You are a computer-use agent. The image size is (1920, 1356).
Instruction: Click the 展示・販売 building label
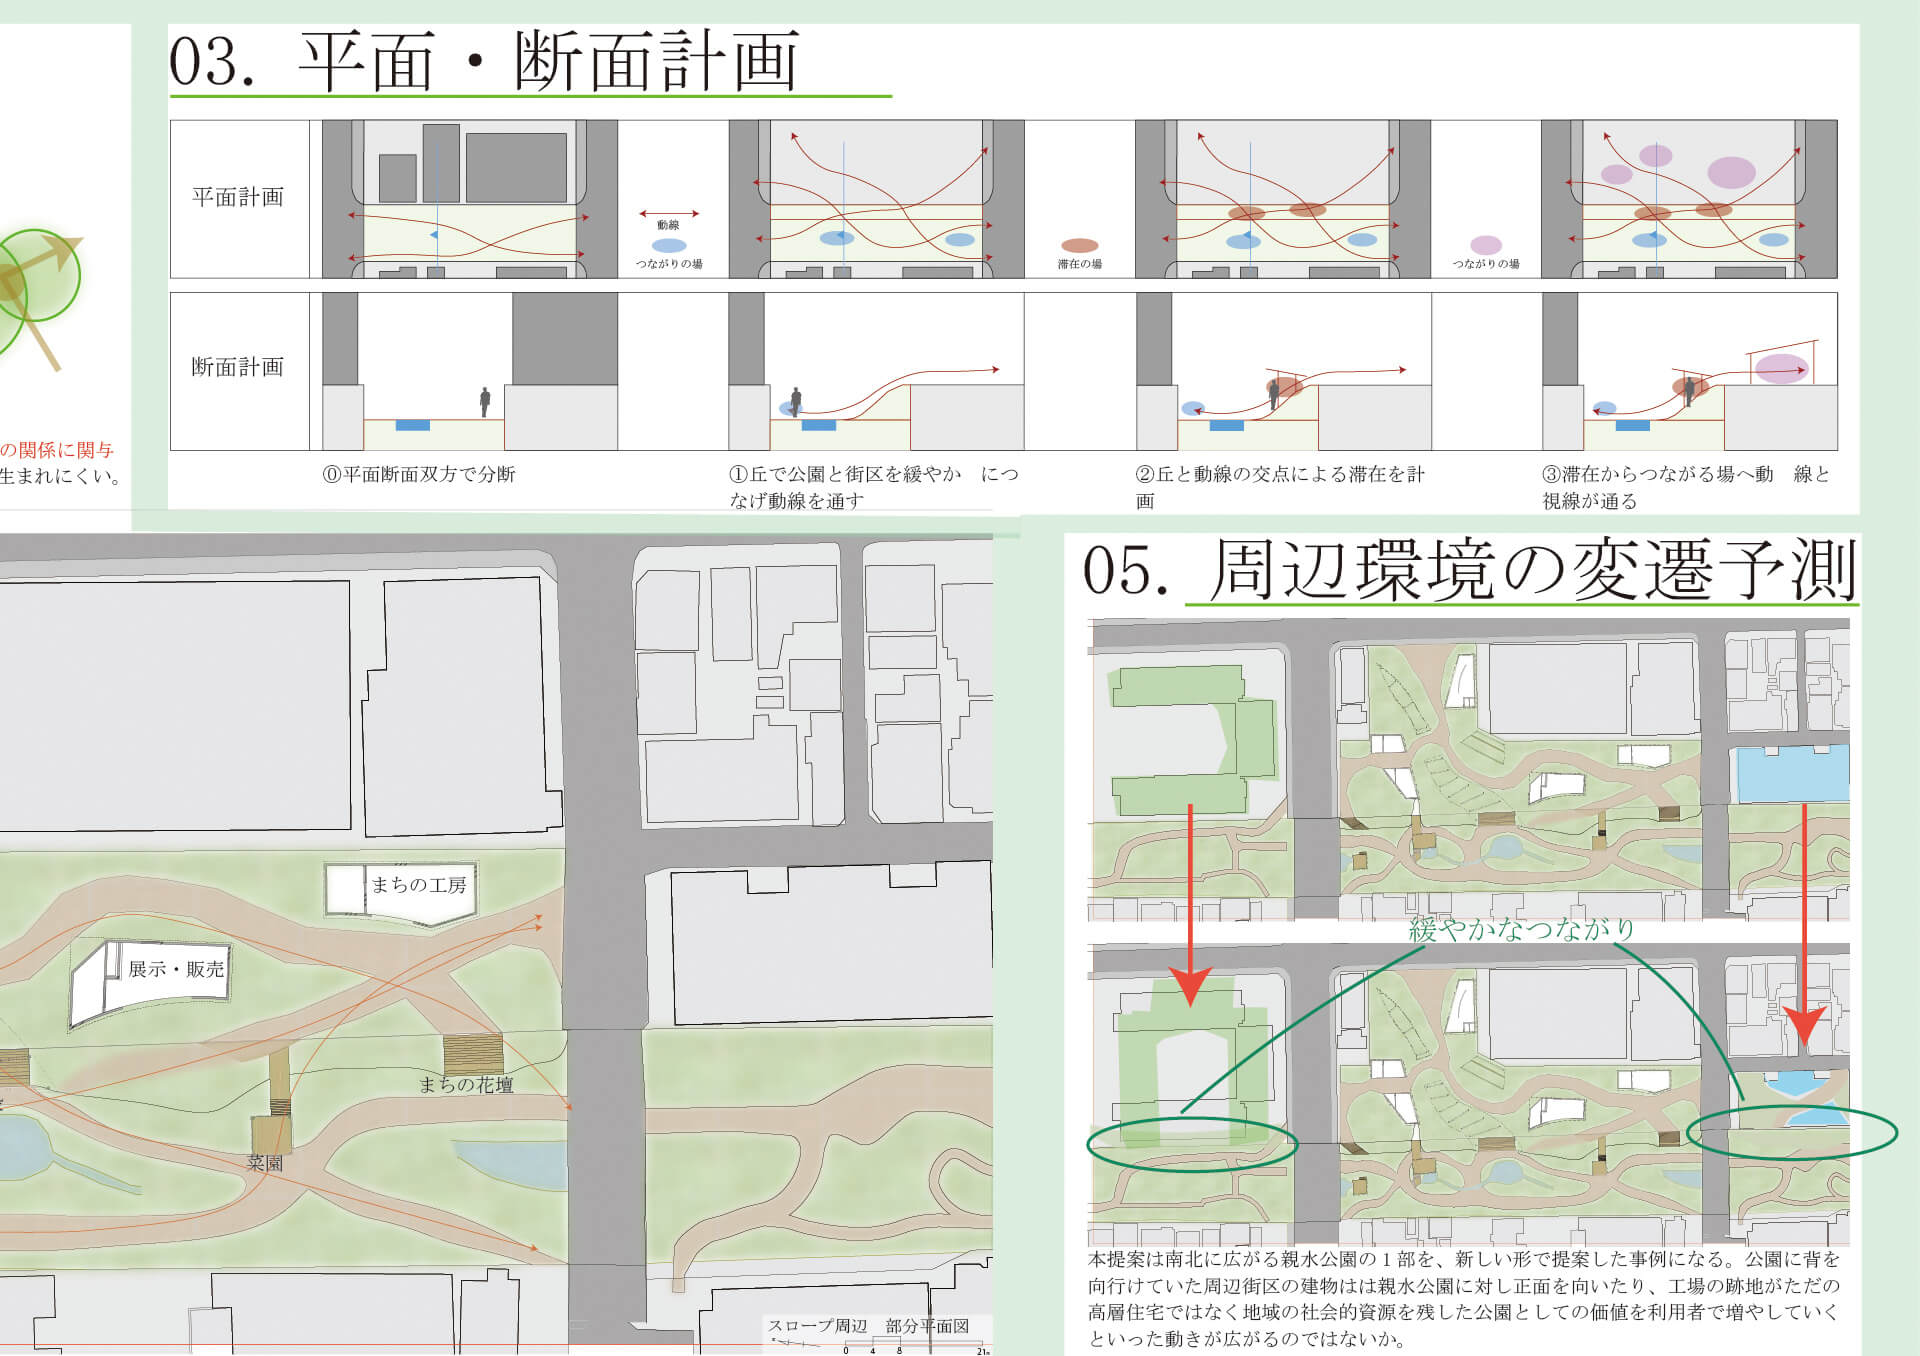[176, 969]
